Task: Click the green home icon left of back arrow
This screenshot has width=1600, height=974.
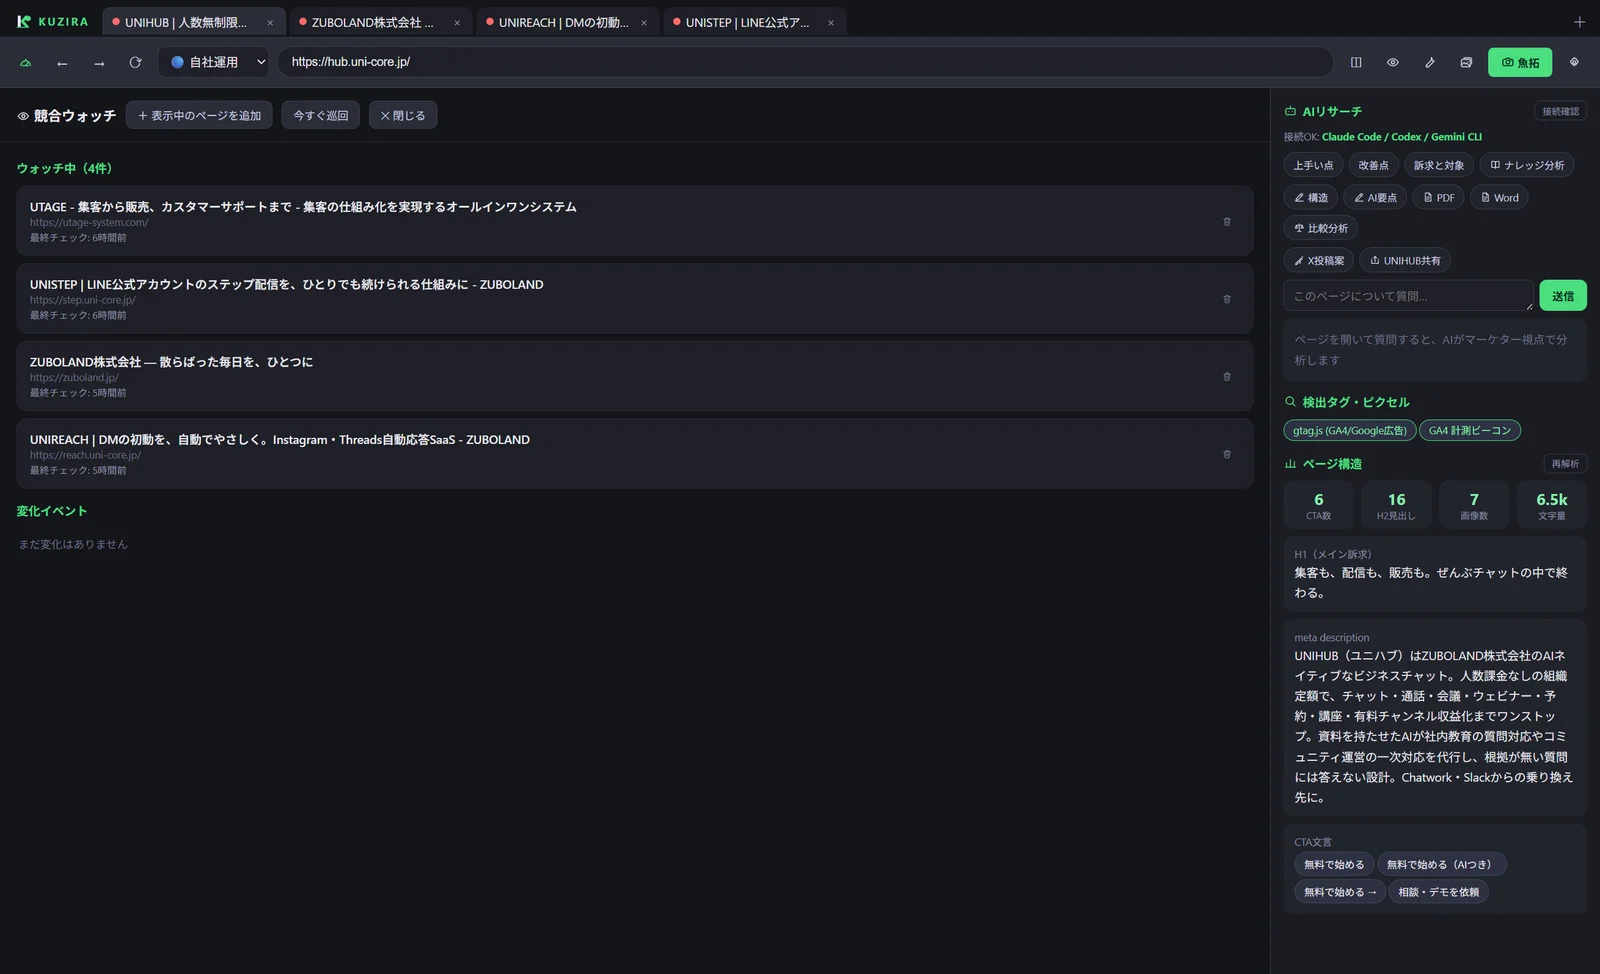Action: [x=26, y=62]
